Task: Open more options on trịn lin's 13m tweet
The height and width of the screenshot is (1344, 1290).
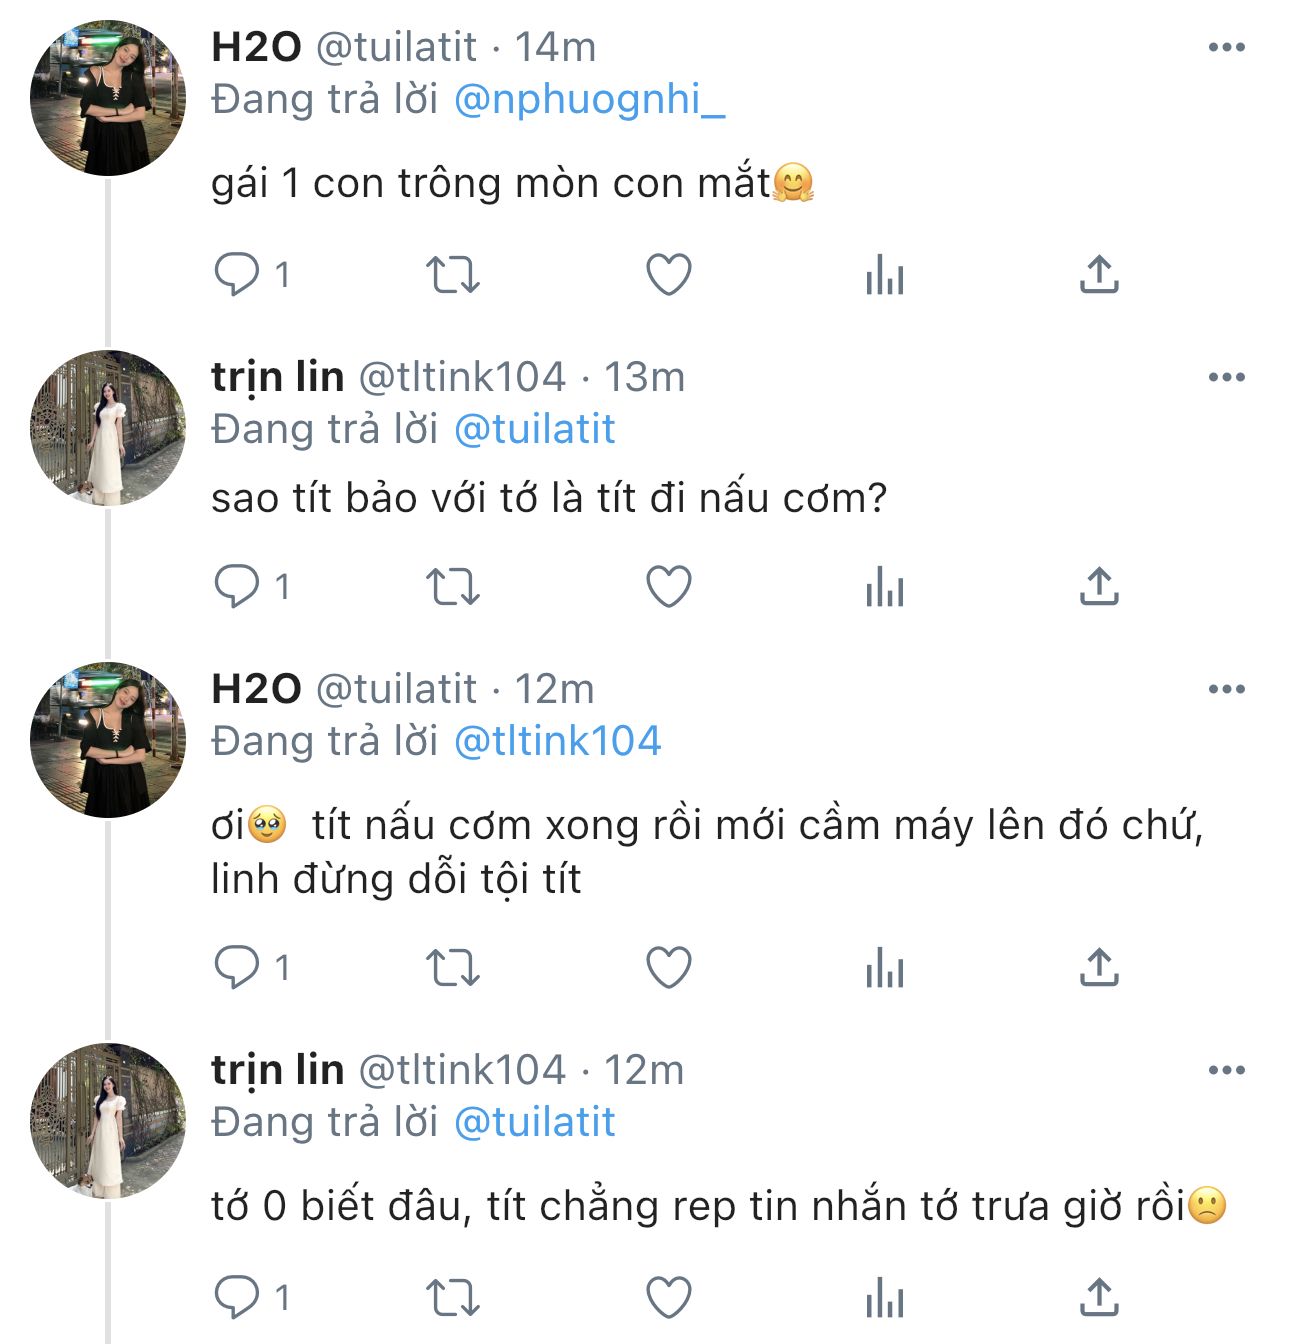Action: (x=1227, y=377)
